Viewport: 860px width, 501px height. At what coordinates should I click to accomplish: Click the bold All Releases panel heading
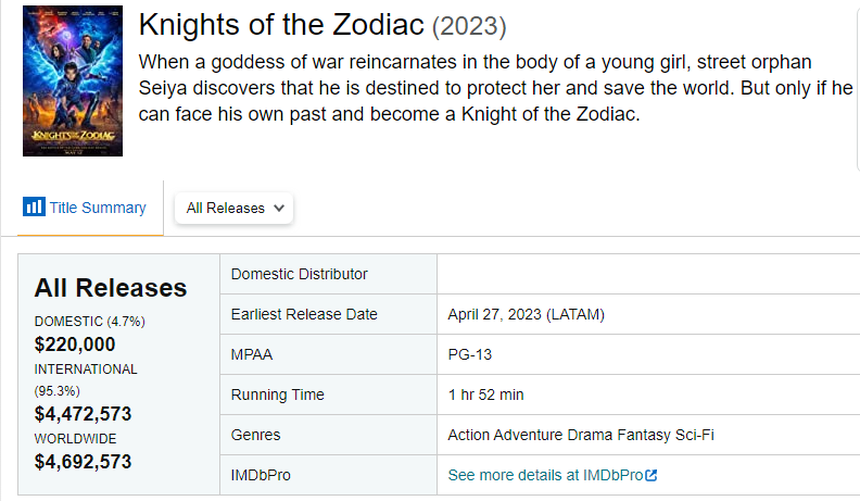point(110,288)
